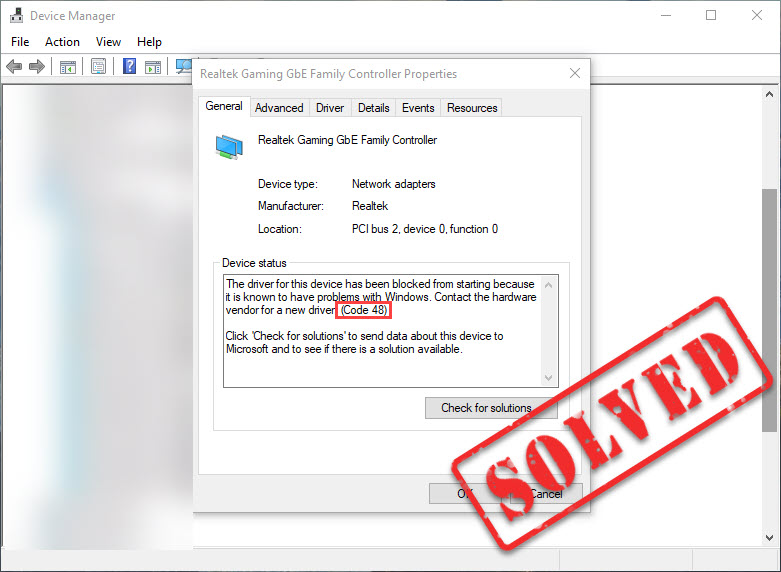
Task: Go to the Resources tab
Action: pos(472,108)
